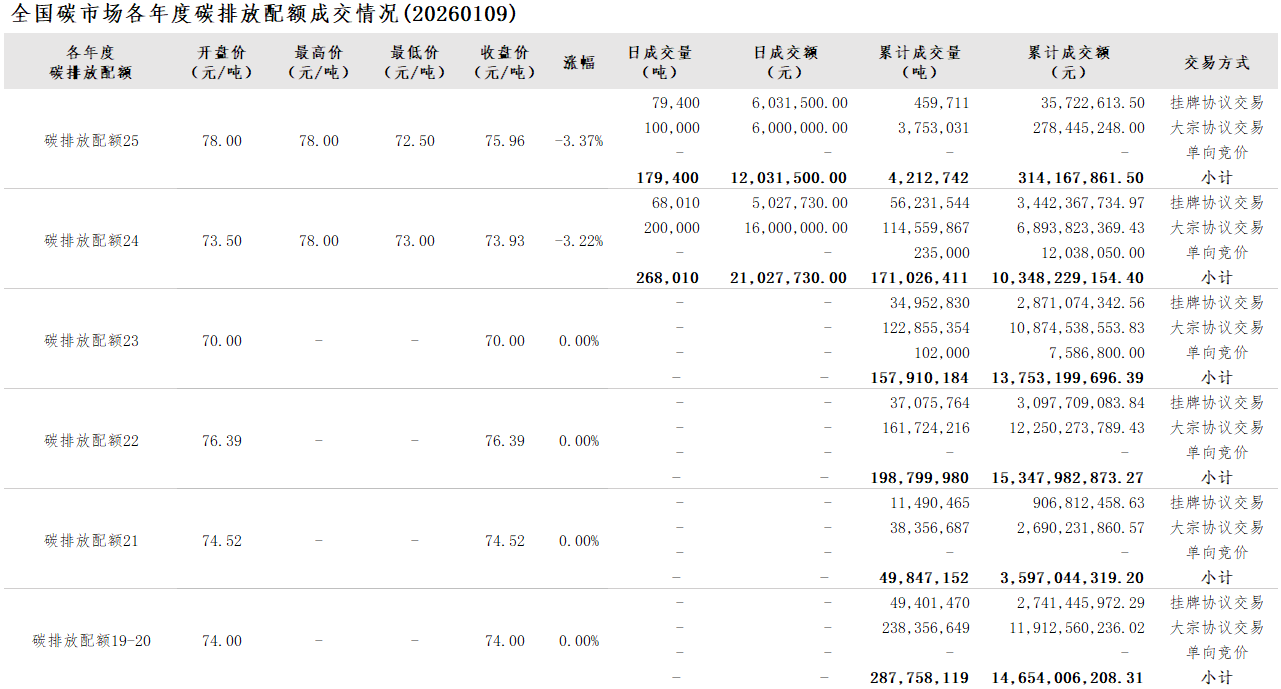
Task: Select the 碳排放配额22 row label
Action: (x=92, y=441)
